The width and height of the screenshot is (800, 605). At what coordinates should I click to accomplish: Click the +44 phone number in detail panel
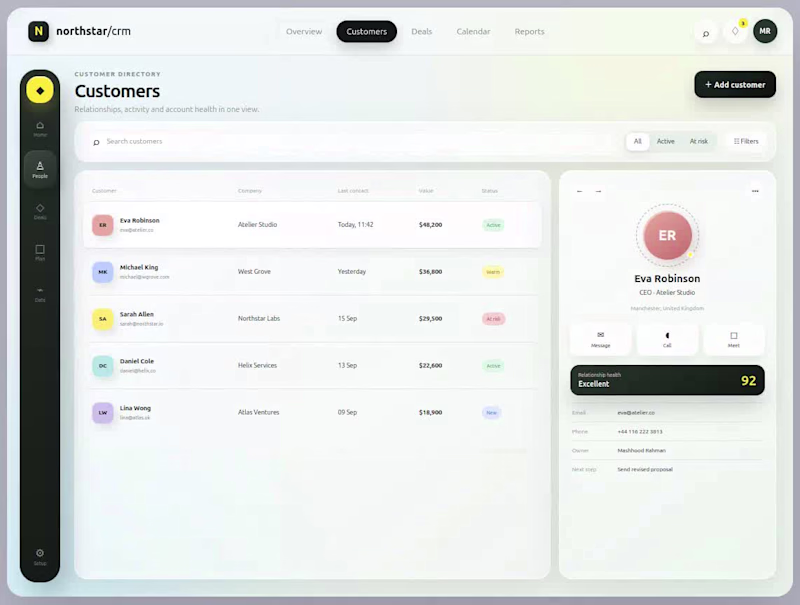pyautogui.click(x=640, y=432)
